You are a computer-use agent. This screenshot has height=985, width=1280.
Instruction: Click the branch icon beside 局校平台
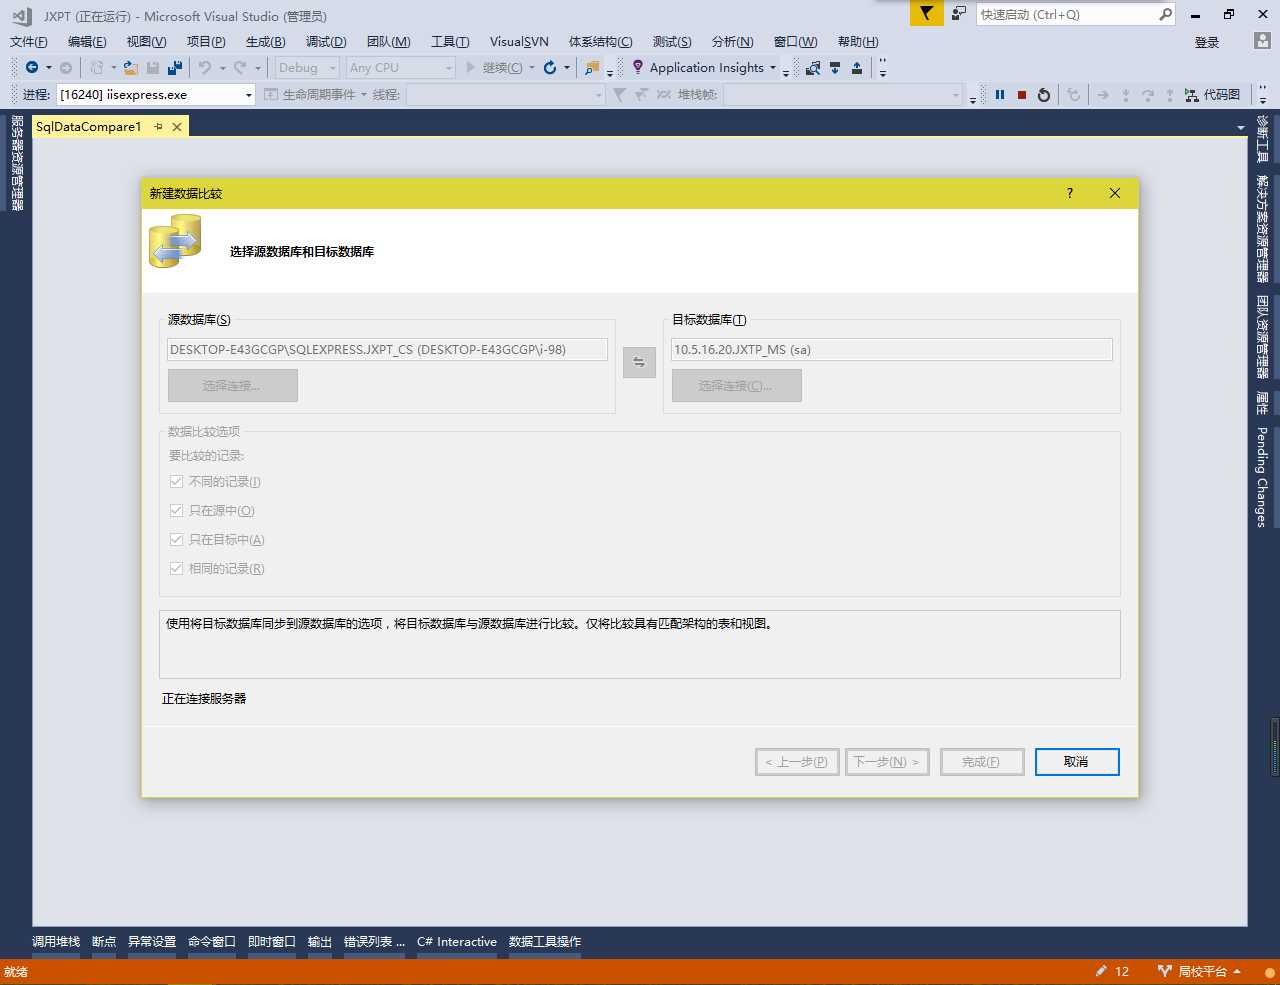point(1164,971)
